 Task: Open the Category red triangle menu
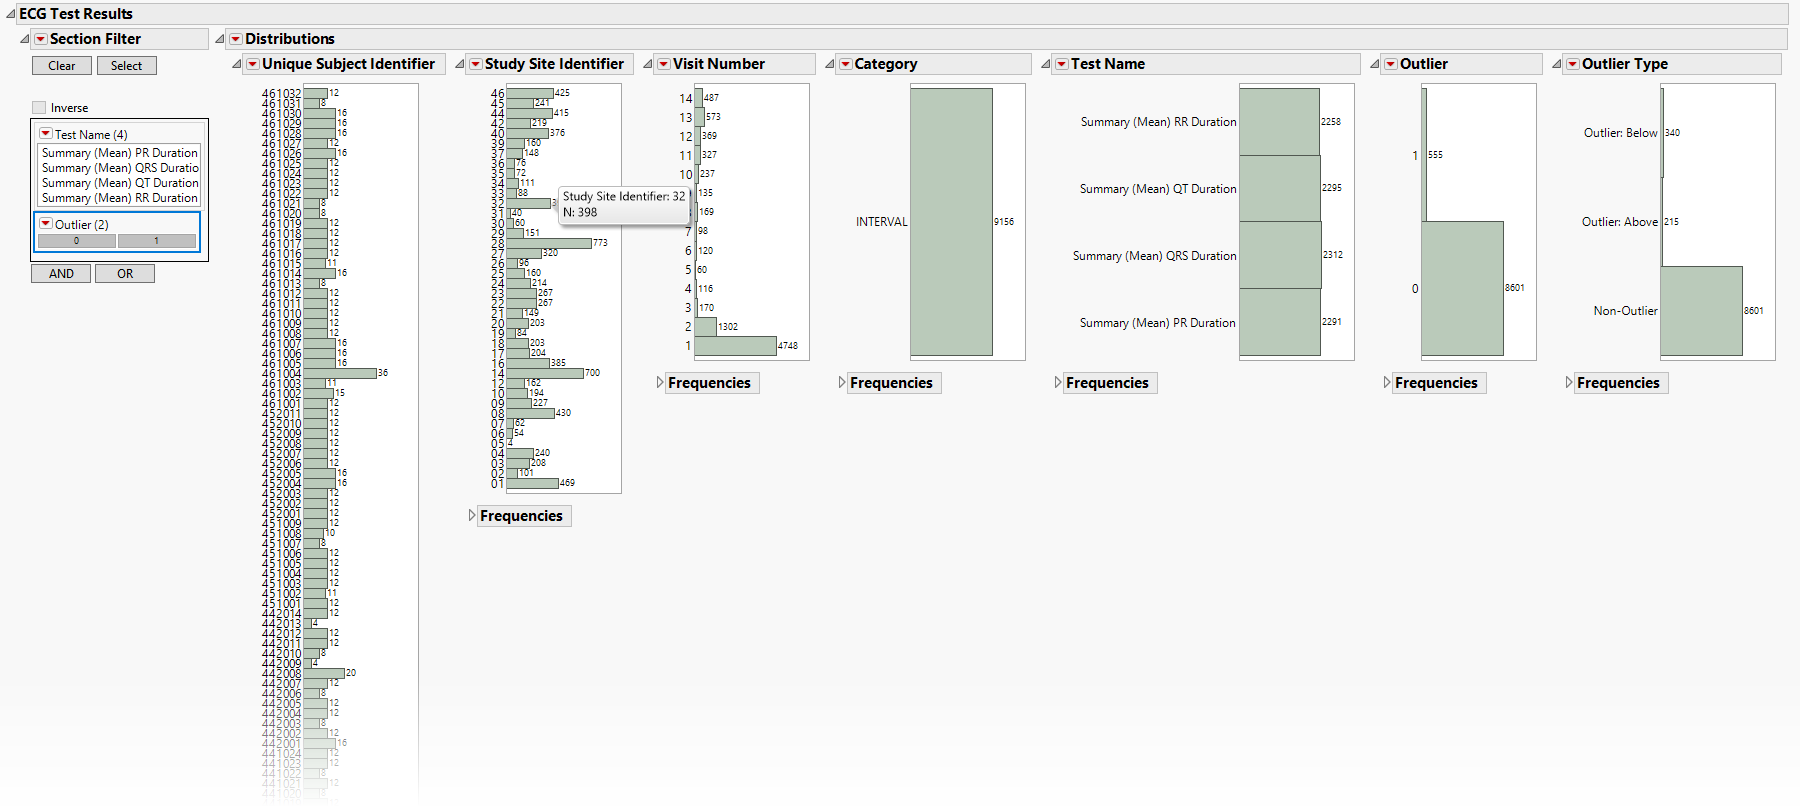tap(846, 64)
